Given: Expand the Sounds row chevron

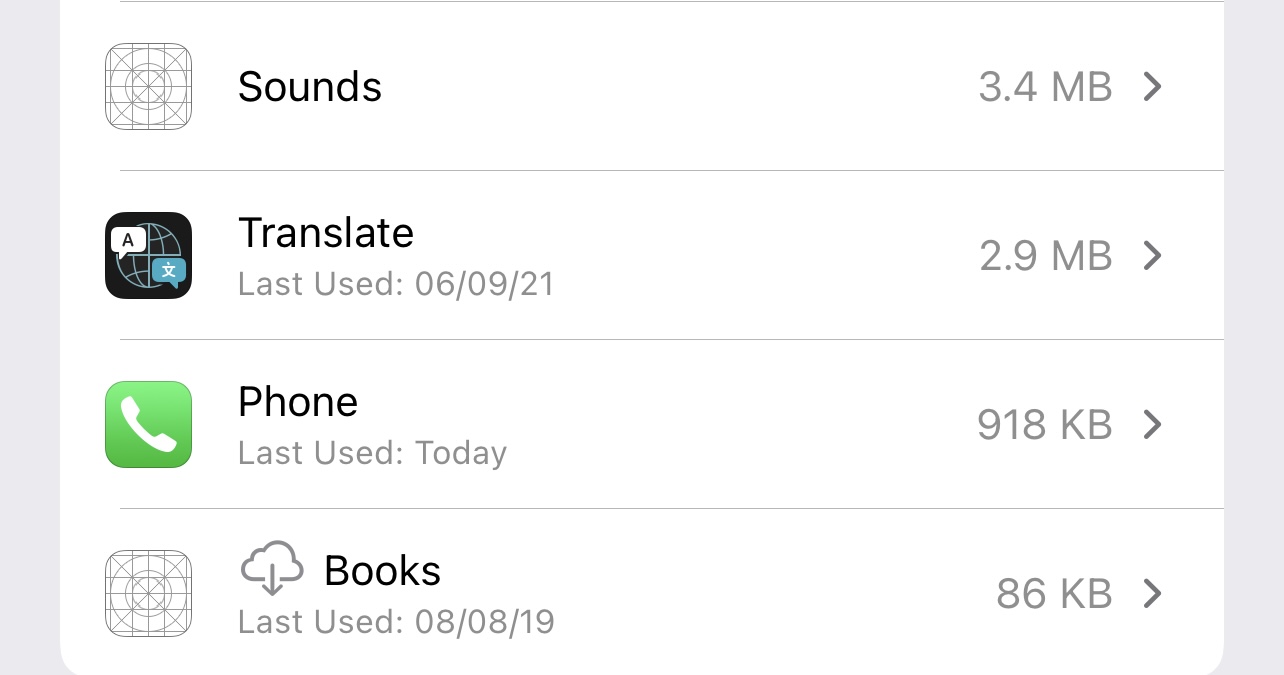Looking at the screenshot, I should [x=1152, y=87].
